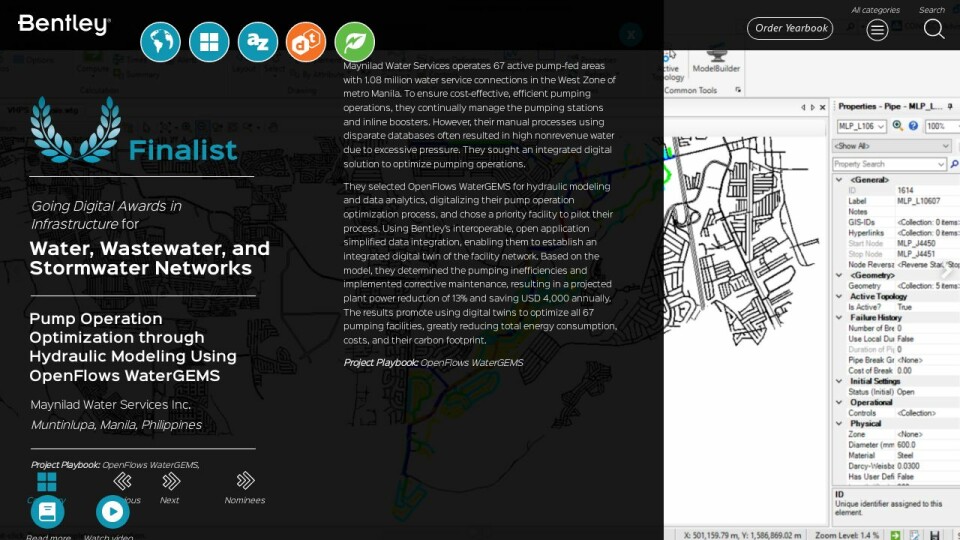Close the drawing tab with X
The image size is (960, 540).
(822, 107)
